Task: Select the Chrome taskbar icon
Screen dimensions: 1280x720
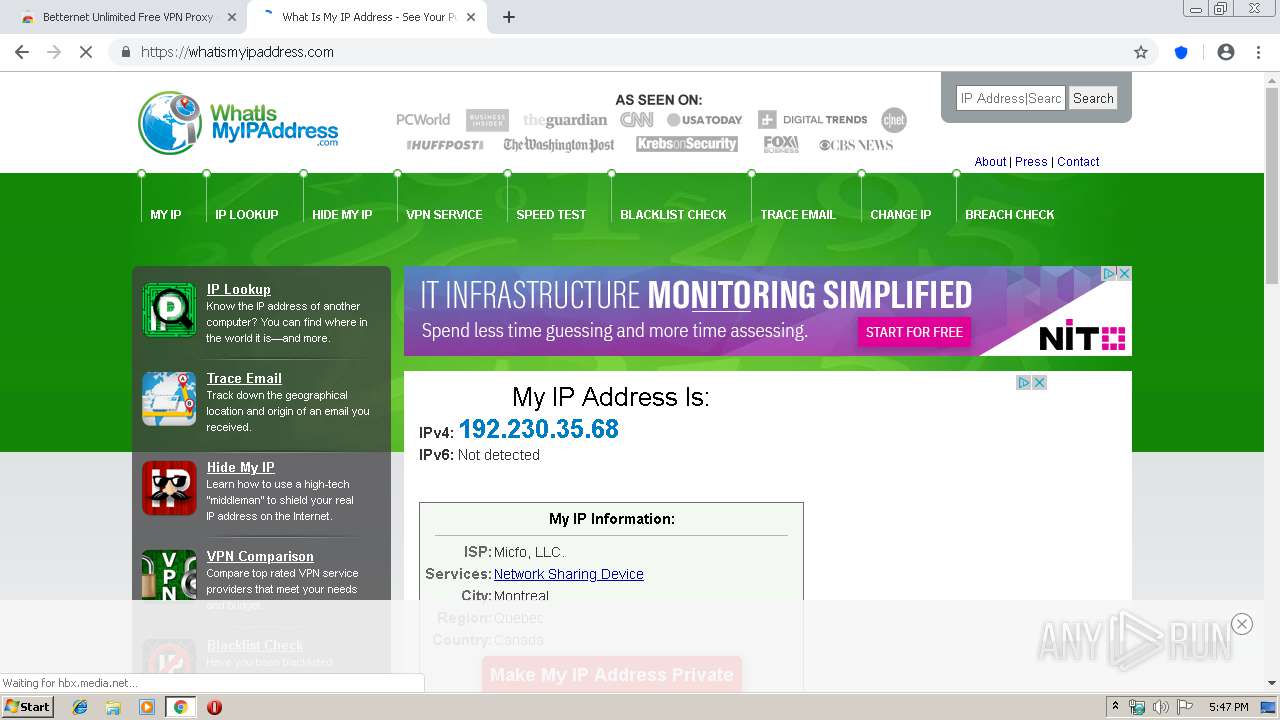Action: tap(181, 707)
